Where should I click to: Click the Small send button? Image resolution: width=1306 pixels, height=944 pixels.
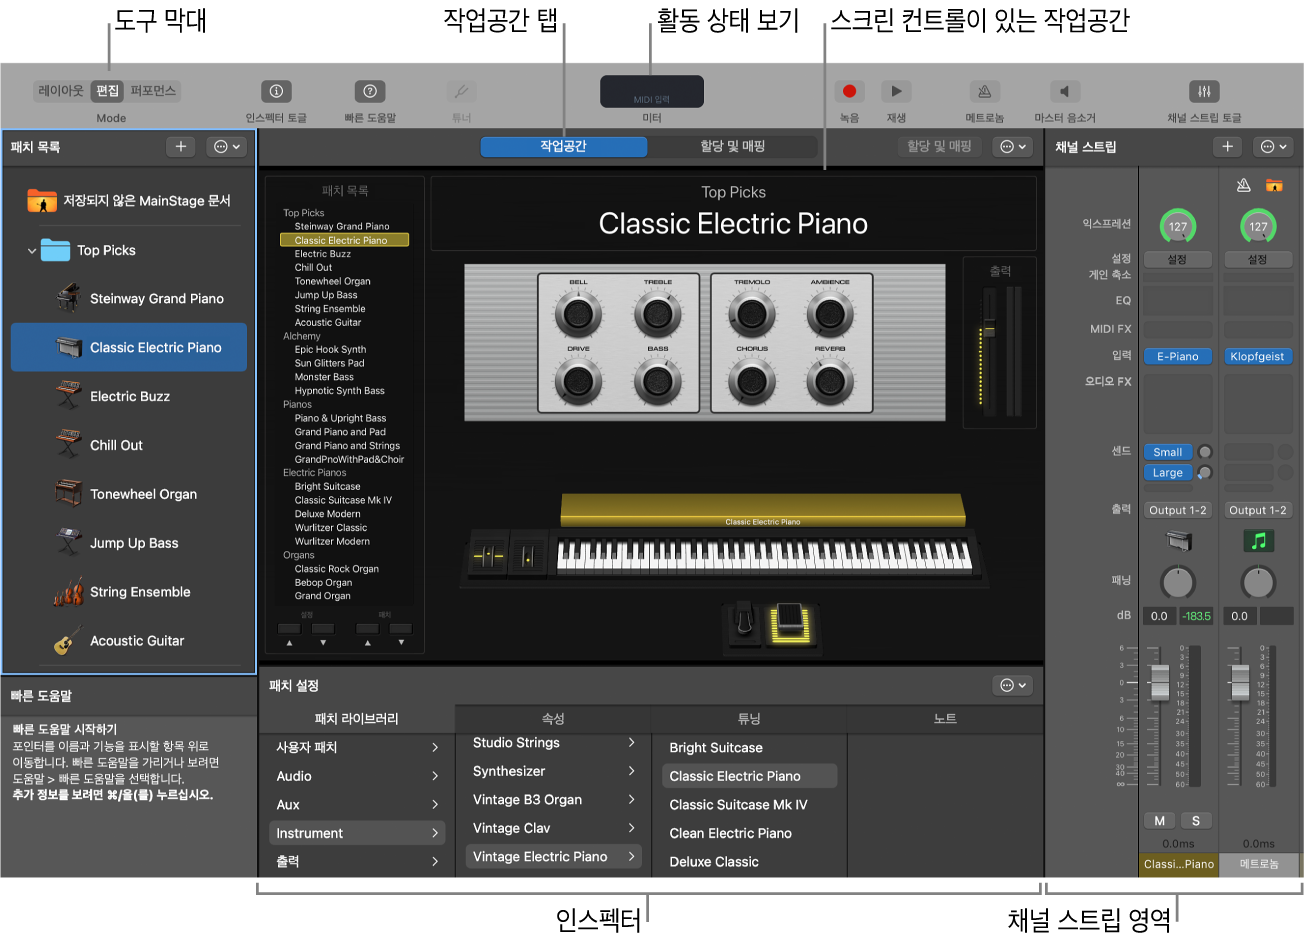(x=1167, y=451)
